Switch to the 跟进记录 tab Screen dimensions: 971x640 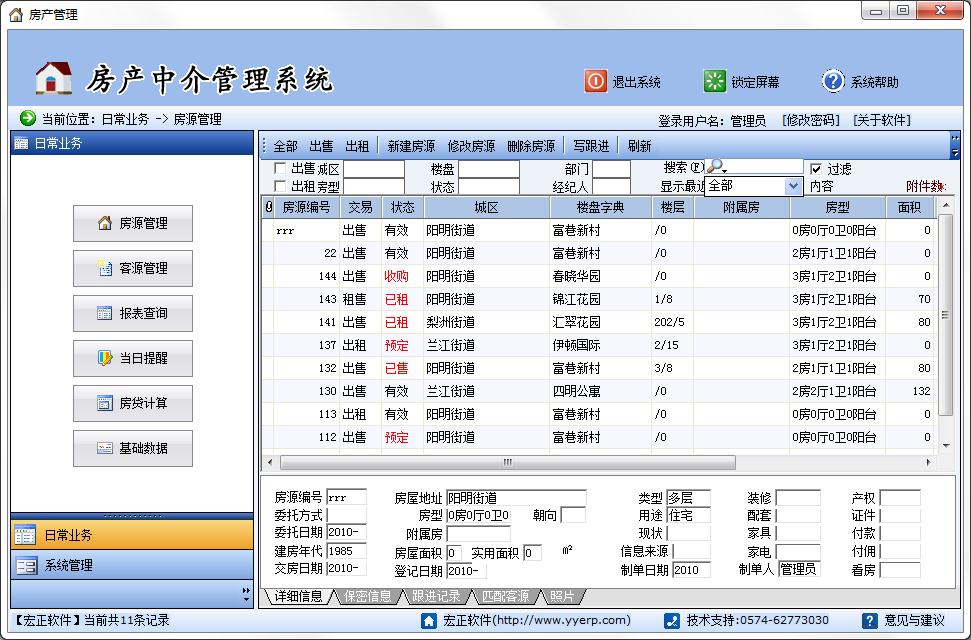(435, 597)
